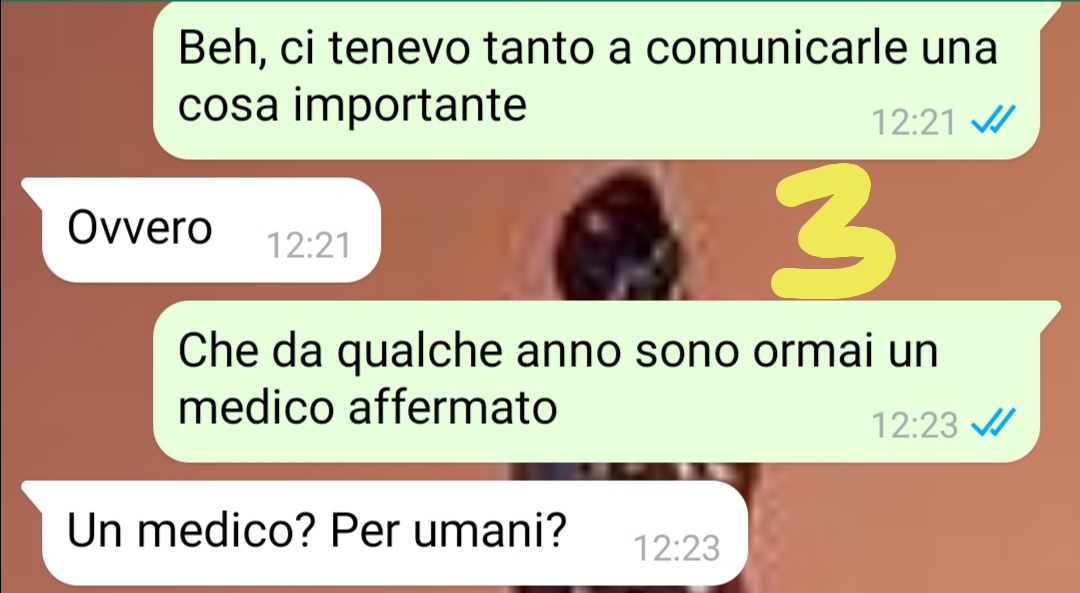Click the yellow number 3 annotation
Viewport: 1080px width, 593px height.
pyautogui.click(x=833, y=231)
